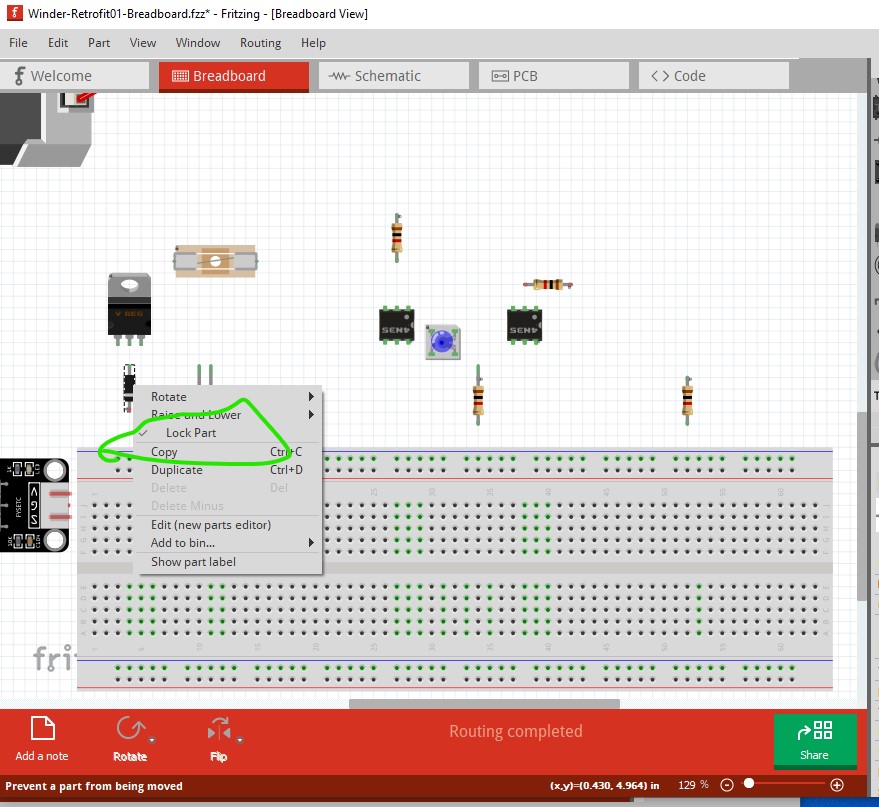This screenshot has width=879, height=807.
Task: Select the vertical resistor below the pushbutton
Action: pos(478,395)
